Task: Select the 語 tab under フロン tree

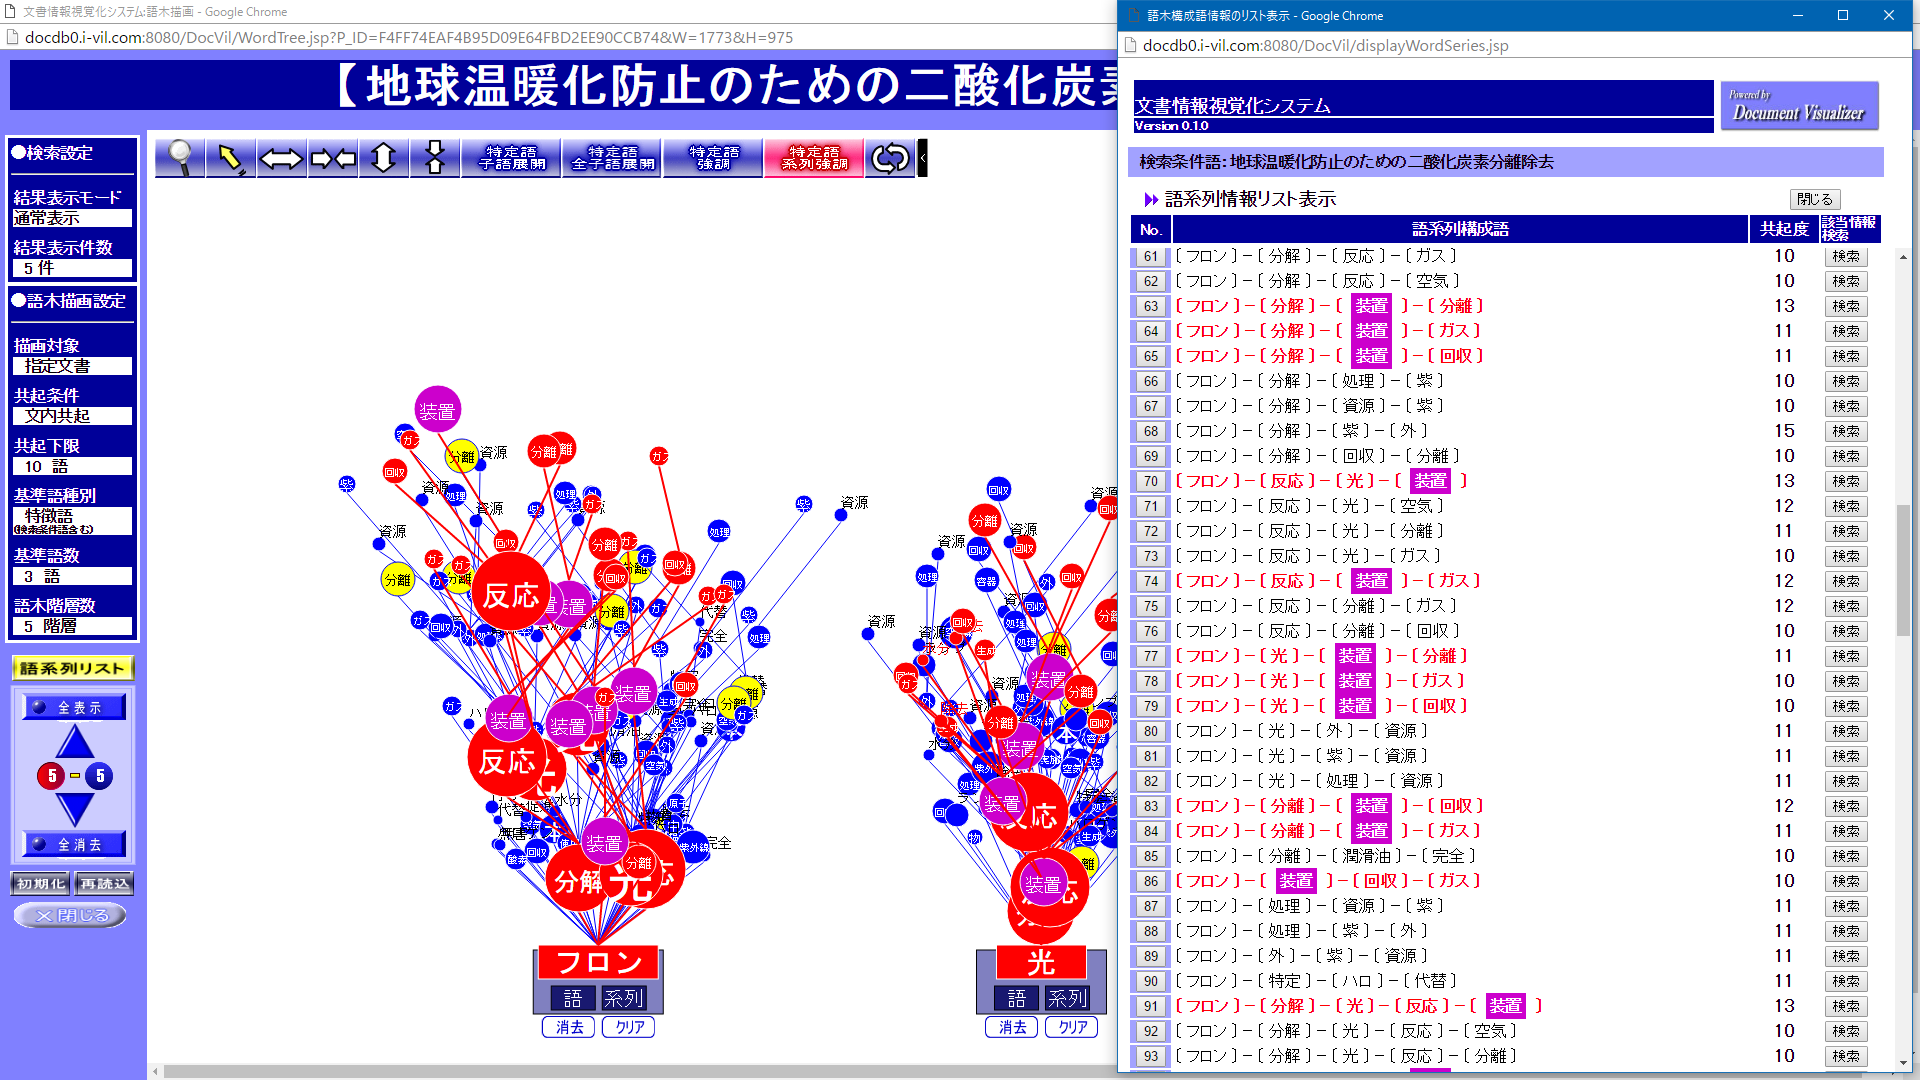Action: click(x=573, y=998)
